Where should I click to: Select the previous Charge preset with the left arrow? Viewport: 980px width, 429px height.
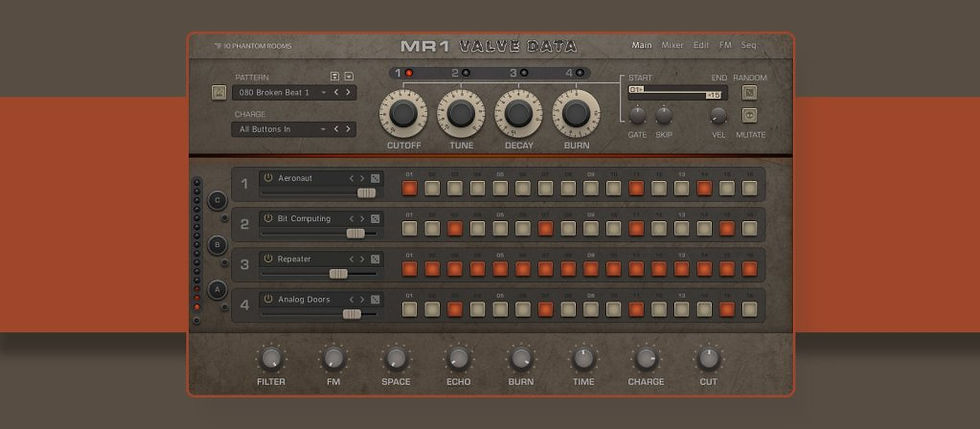click(x=336, y=129)
